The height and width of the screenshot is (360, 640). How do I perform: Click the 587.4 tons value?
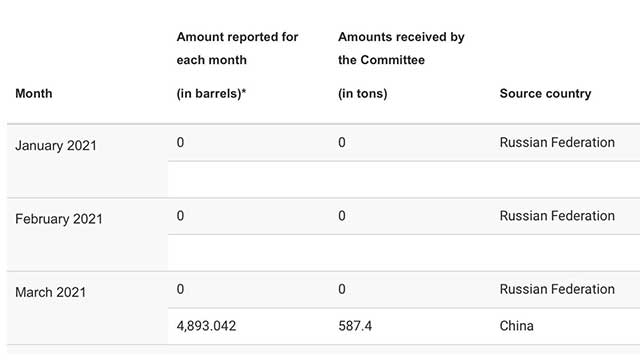click(x=355, y=326)
